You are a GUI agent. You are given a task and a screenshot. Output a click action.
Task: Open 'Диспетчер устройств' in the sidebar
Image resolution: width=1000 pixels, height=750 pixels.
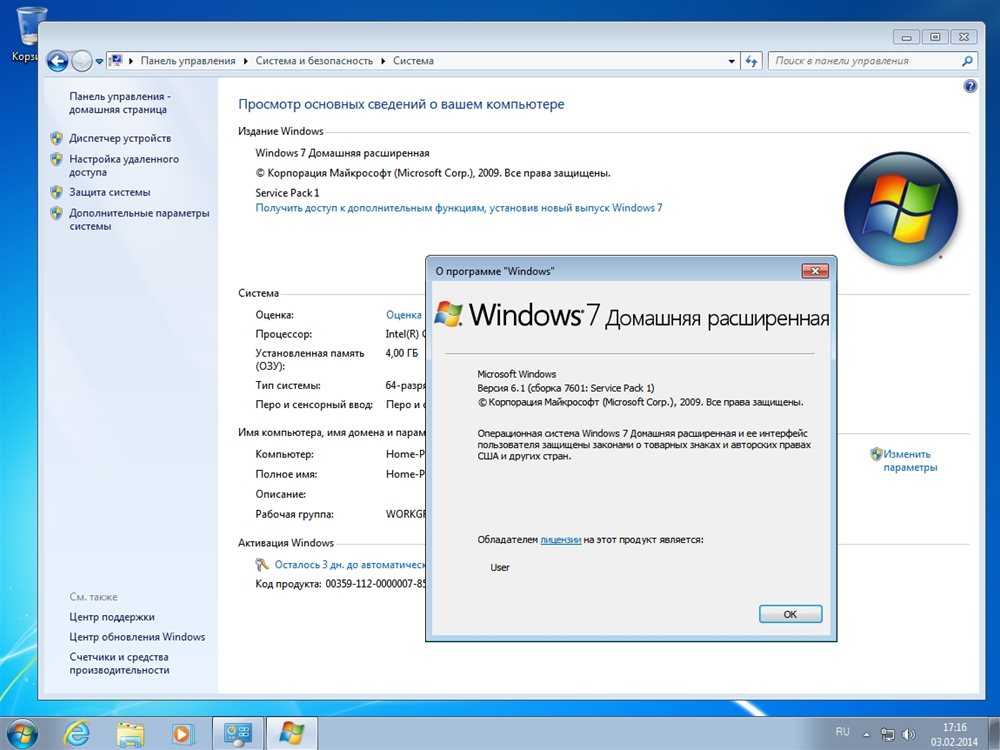click(x=120, y=138)
